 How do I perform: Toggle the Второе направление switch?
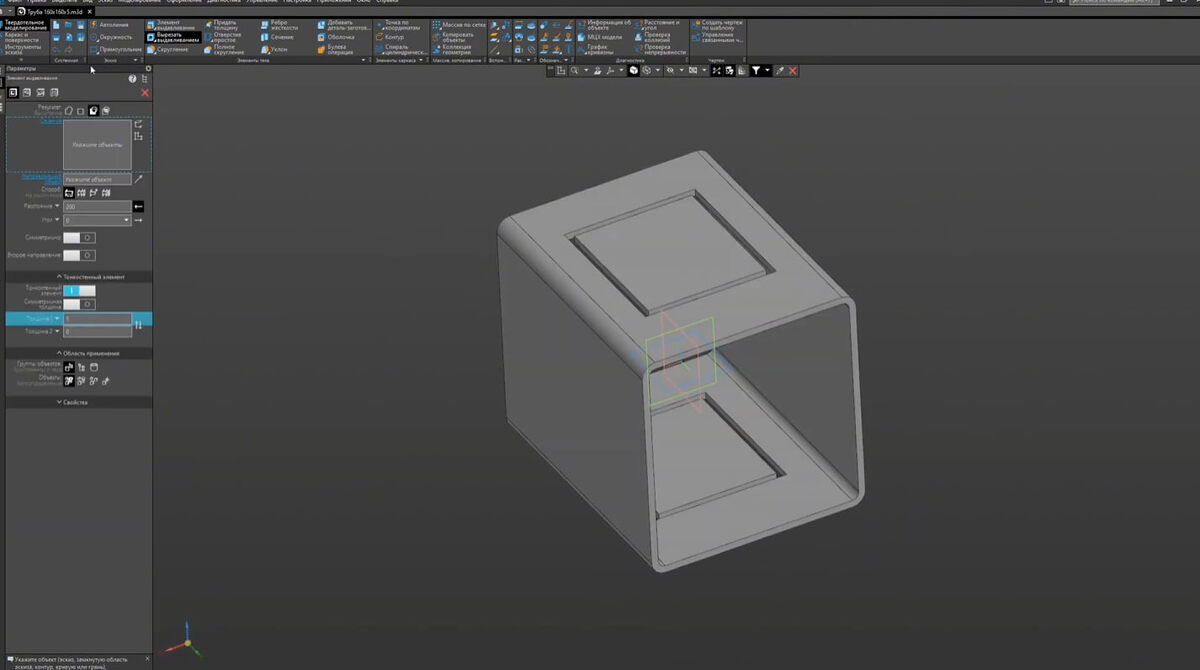point(79,255)
